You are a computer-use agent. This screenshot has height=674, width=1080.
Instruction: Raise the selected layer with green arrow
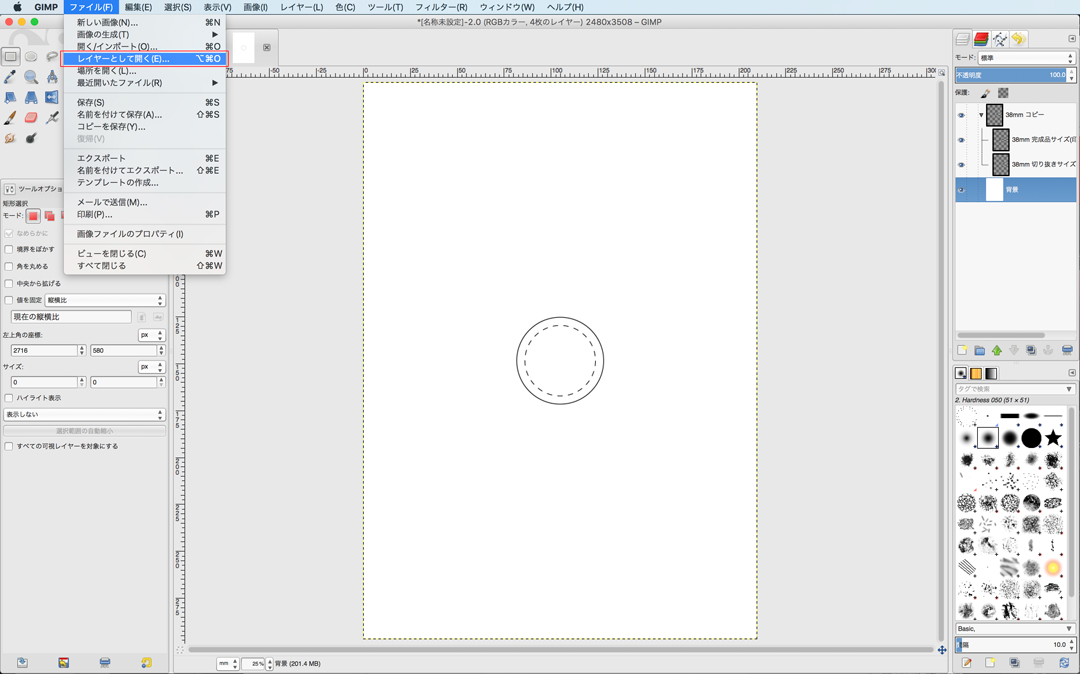pos(996,351)
